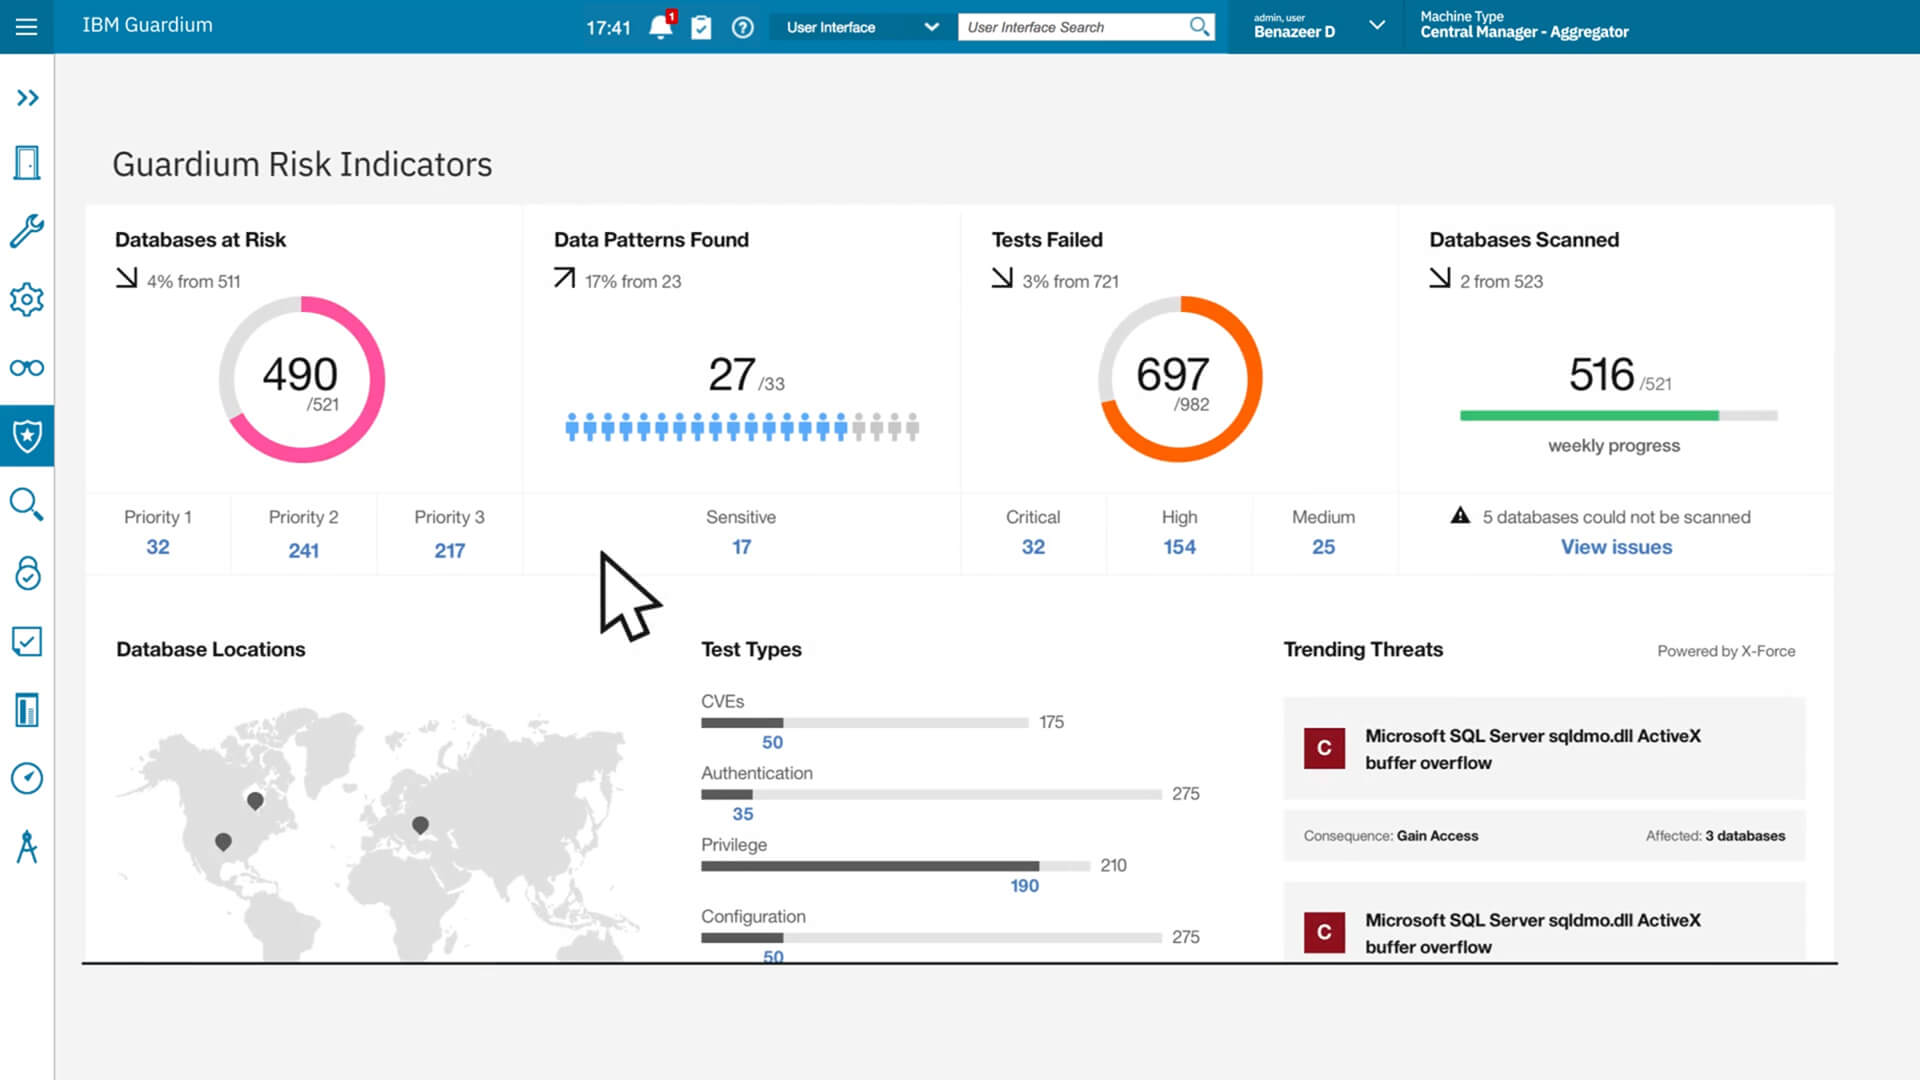Click the Privilege test type bar

895,866
